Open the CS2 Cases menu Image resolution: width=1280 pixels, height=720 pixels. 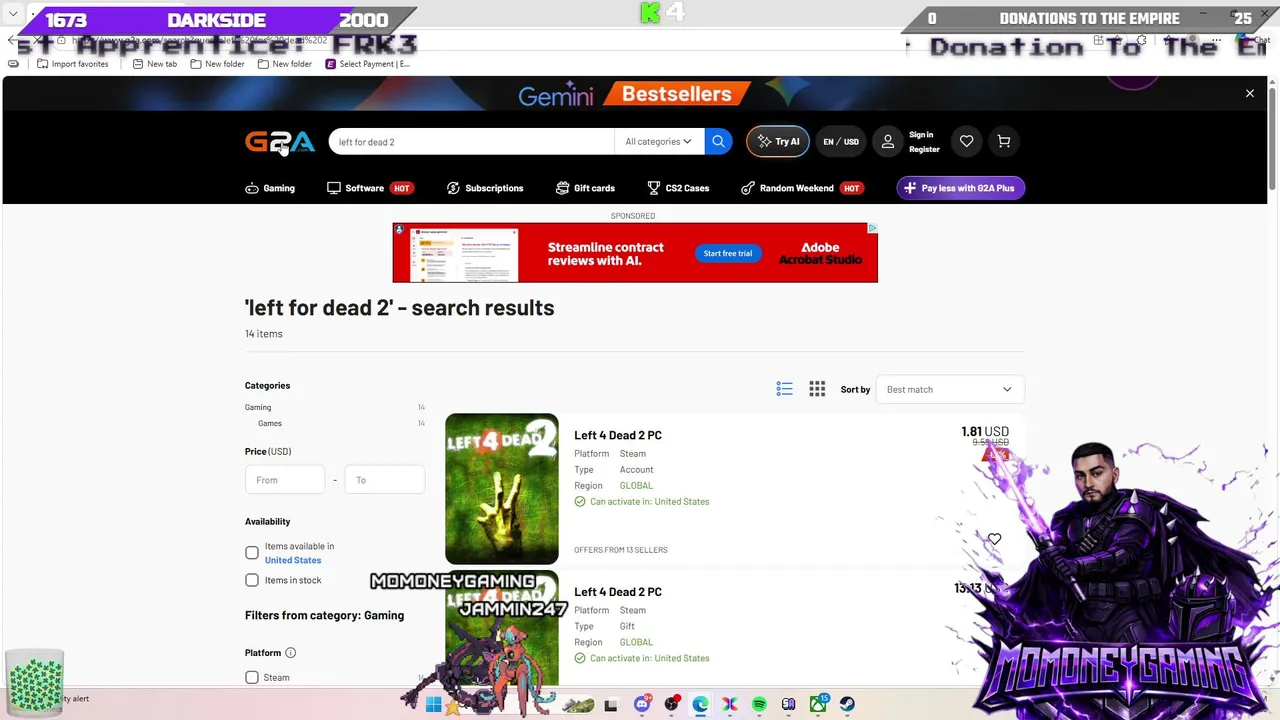click(678, 188)
